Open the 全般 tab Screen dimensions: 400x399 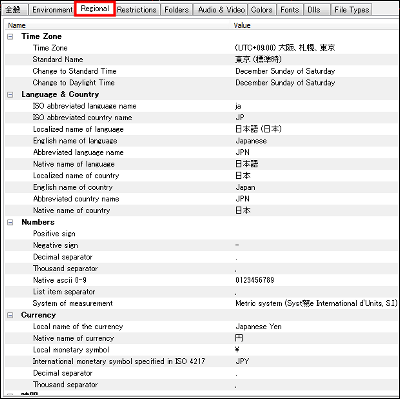point(14,9)
